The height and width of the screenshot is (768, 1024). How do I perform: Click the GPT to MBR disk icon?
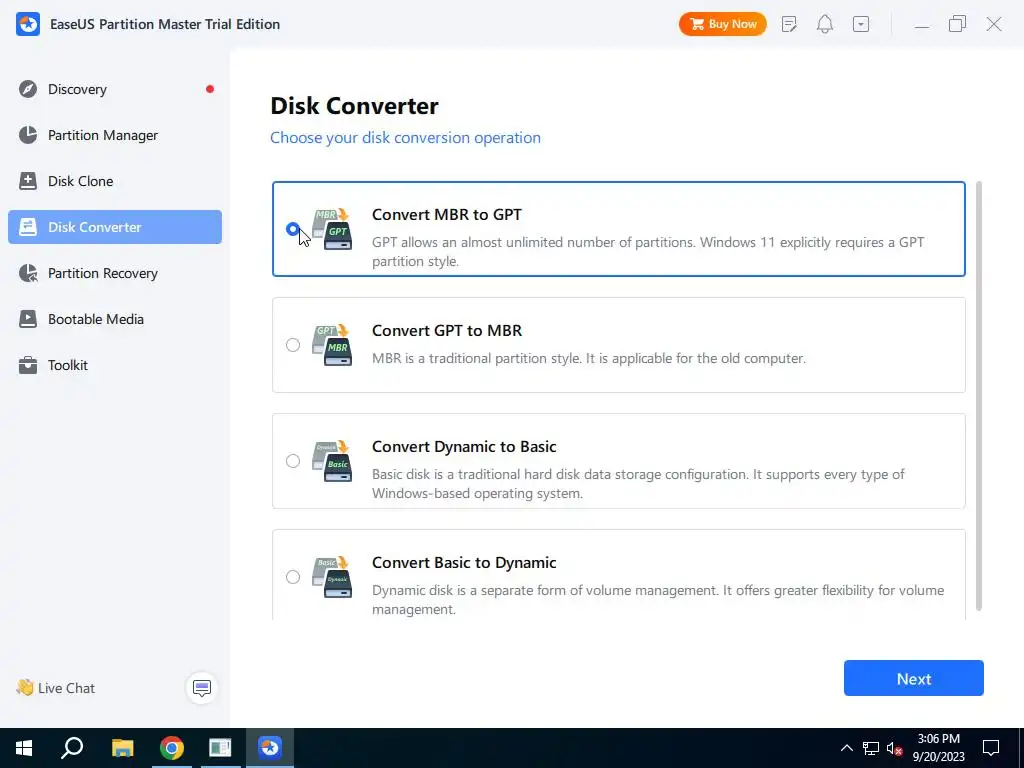click(332, 345)
